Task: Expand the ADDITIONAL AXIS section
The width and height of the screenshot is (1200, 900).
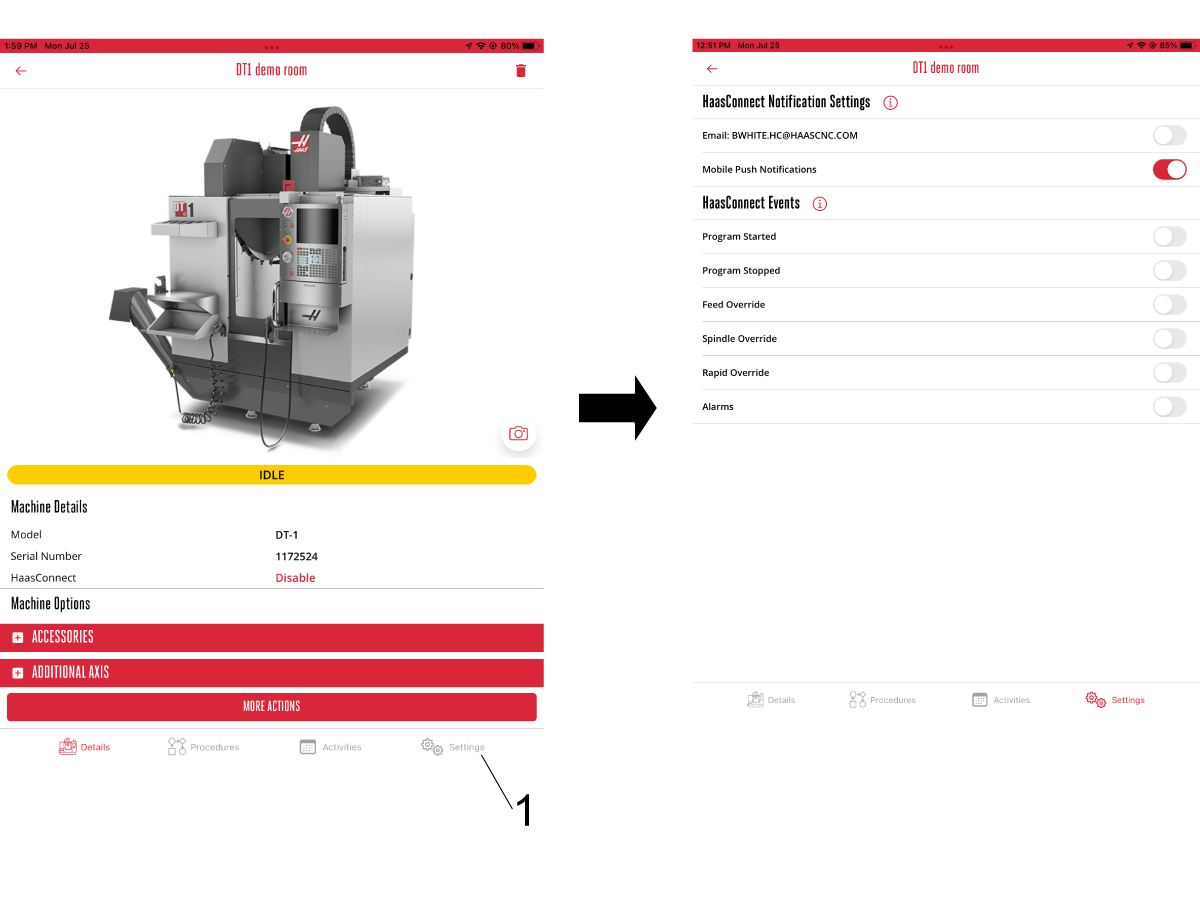Action: point(272,672)
